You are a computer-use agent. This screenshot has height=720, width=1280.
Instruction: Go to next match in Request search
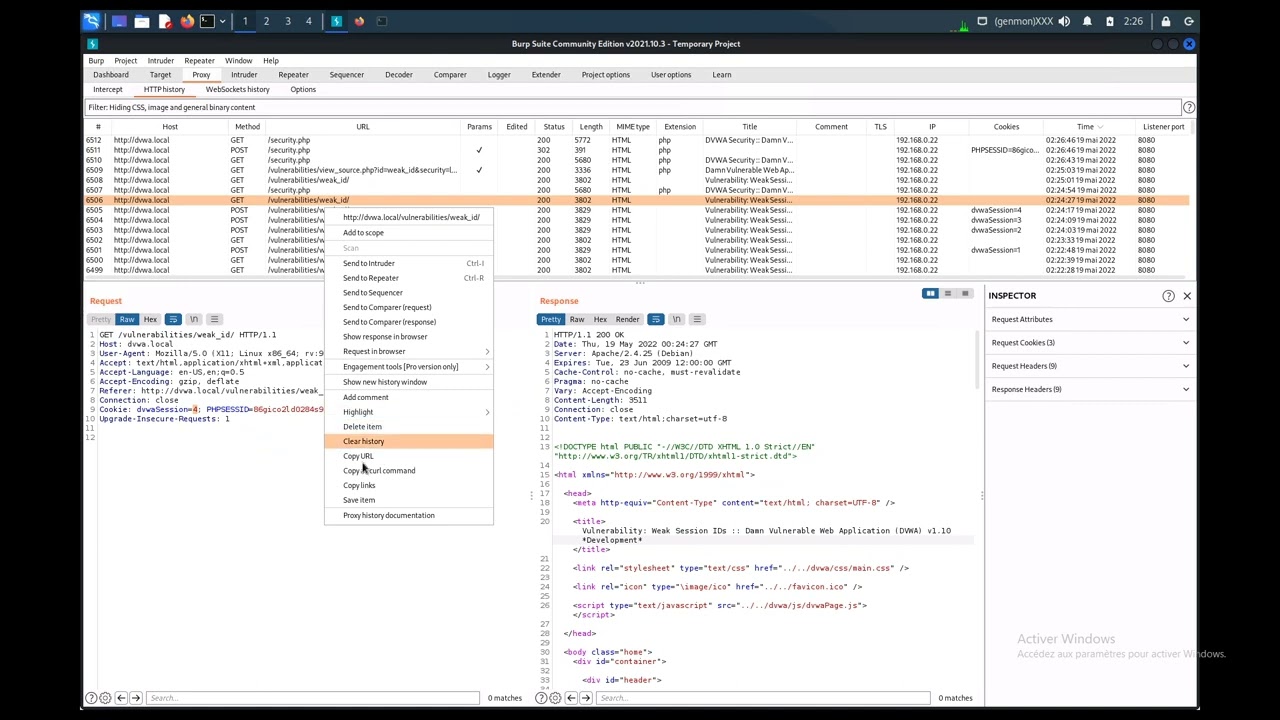(x=136, y=698)
